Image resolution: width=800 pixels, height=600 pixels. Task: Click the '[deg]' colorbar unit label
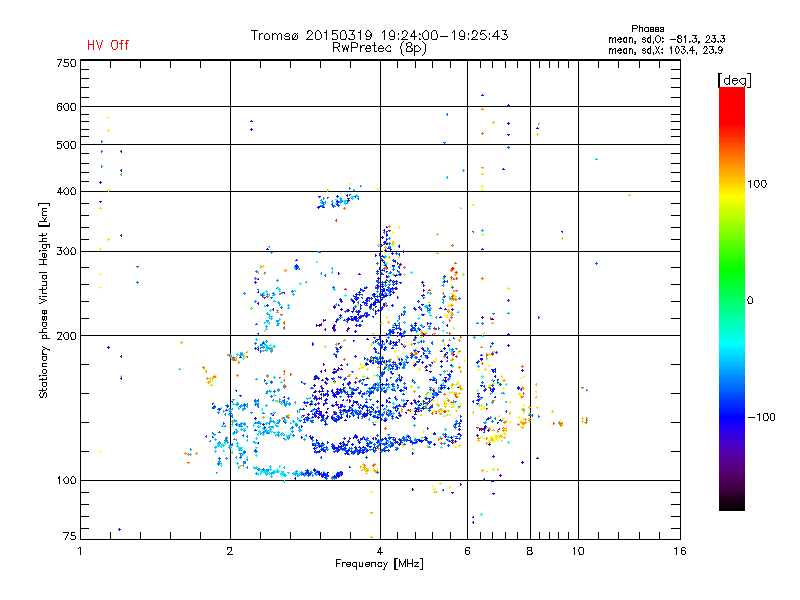[x=734, y=81]
